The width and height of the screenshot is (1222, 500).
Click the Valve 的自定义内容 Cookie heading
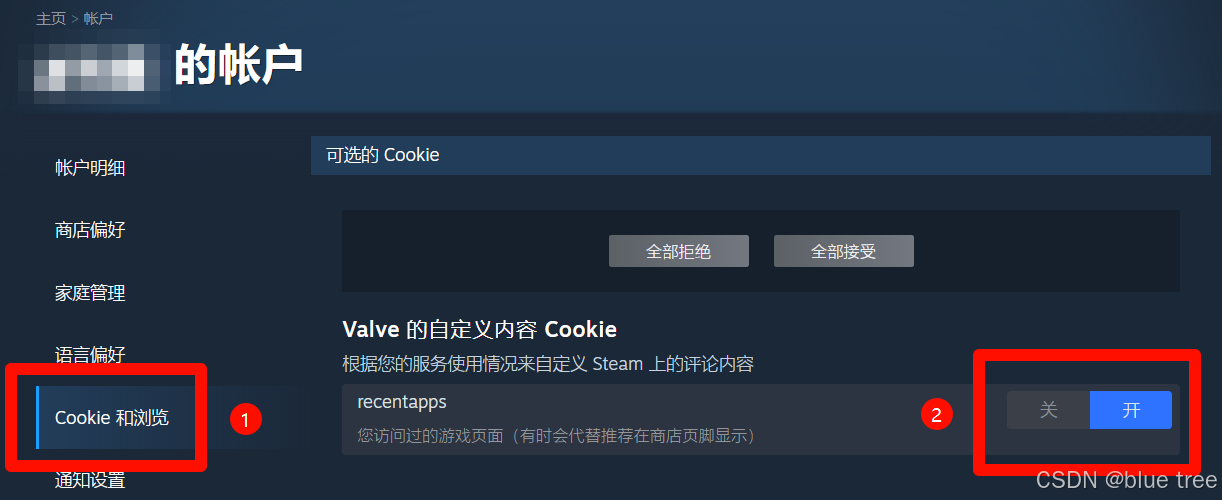pos(480,329)
